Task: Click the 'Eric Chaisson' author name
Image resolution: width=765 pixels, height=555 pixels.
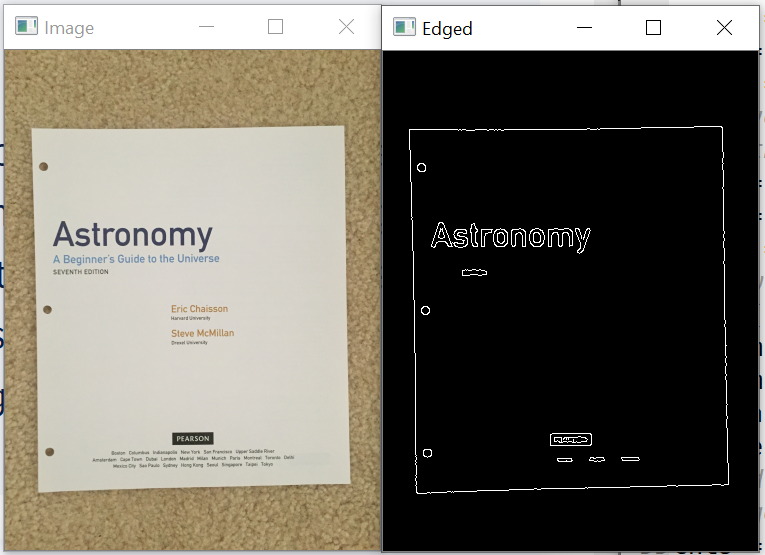Action: [200, 309]
